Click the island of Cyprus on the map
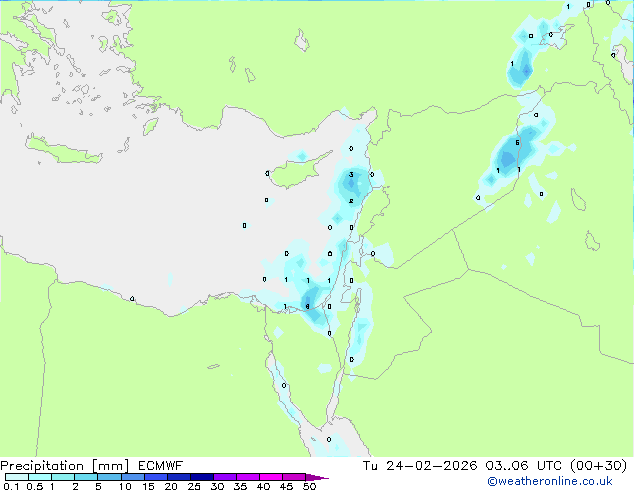This screenshot has width=634, height=490. pyautogui.click(x=296, y=172)
